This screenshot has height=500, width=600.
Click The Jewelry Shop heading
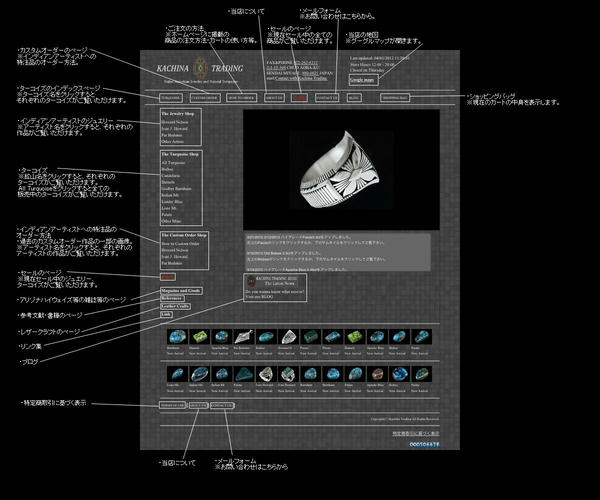point(178,114)
